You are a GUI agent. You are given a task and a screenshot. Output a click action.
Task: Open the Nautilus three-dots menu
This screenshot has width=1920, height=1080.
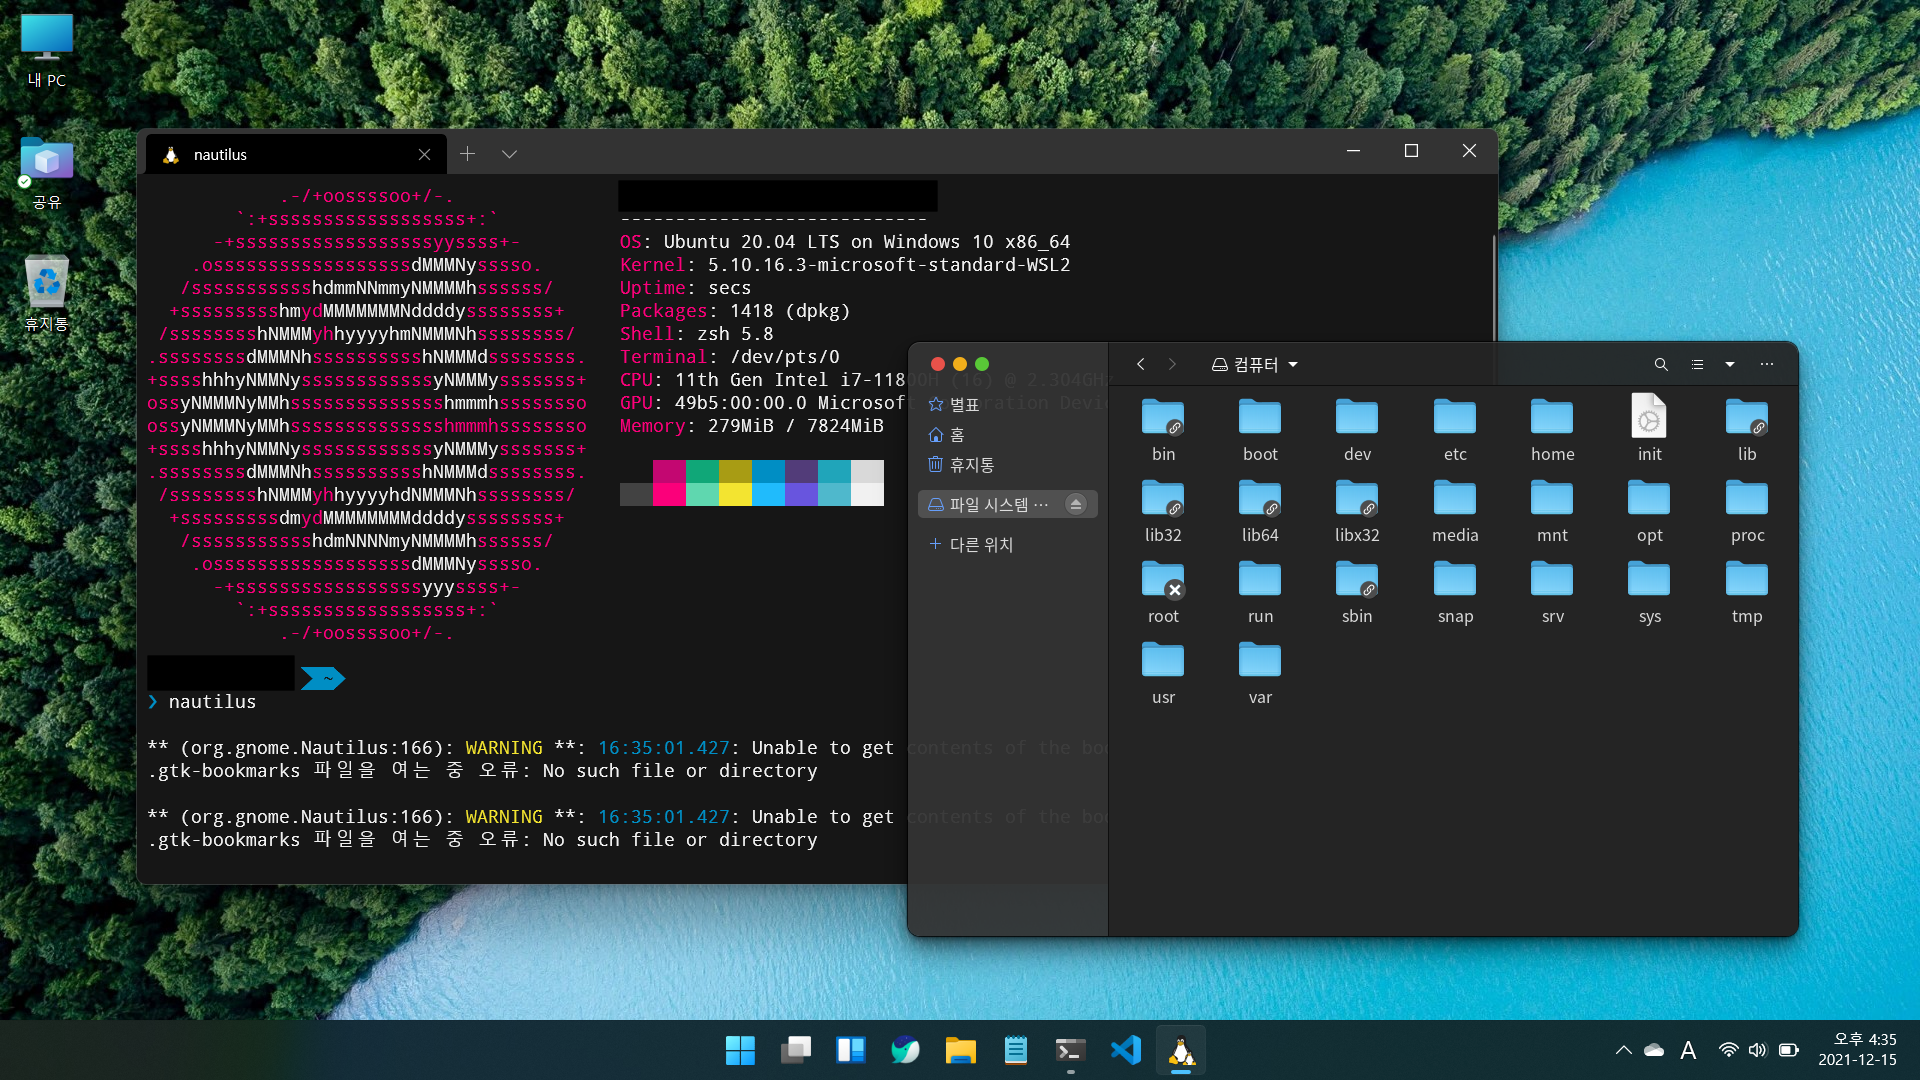point(1767,365)
